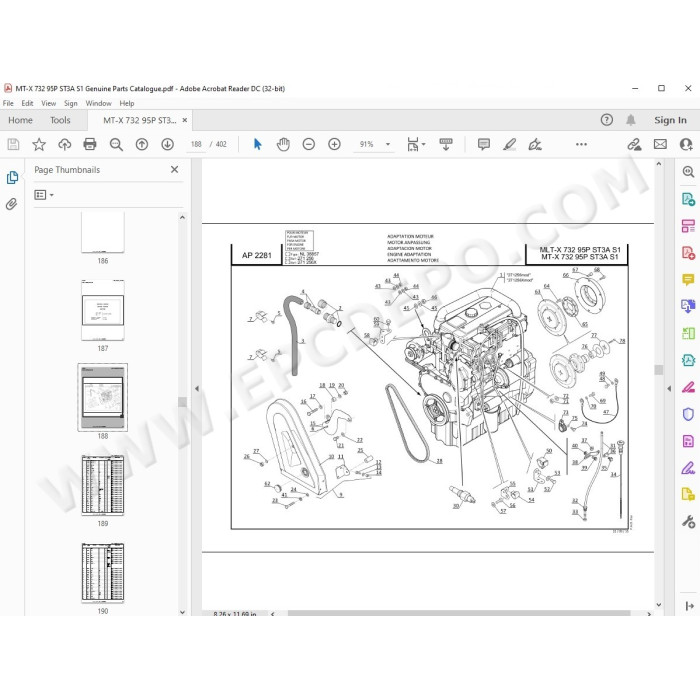
Task: Collapse the left navigation pane arrow
Action: click(x=197, y=389)
